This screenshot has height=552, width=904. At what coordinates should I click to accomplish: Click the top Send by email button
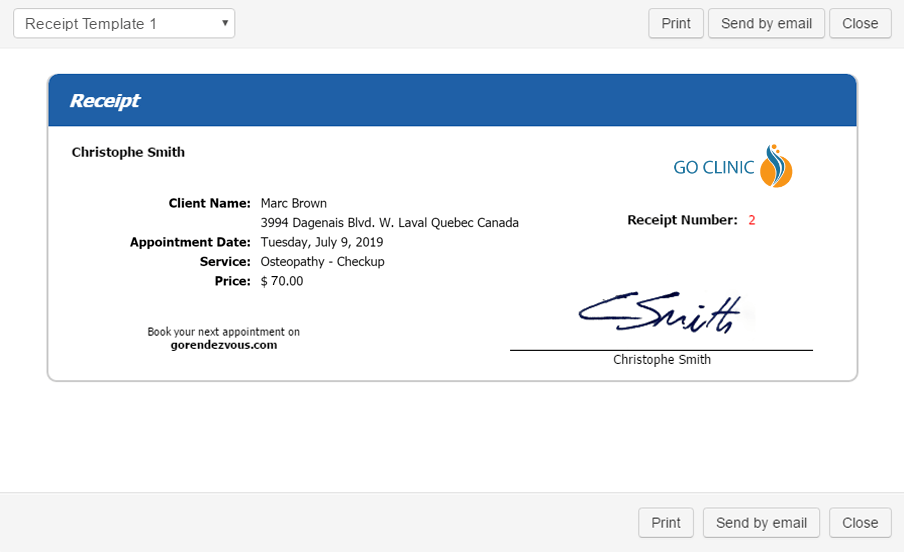coord(766,24)
